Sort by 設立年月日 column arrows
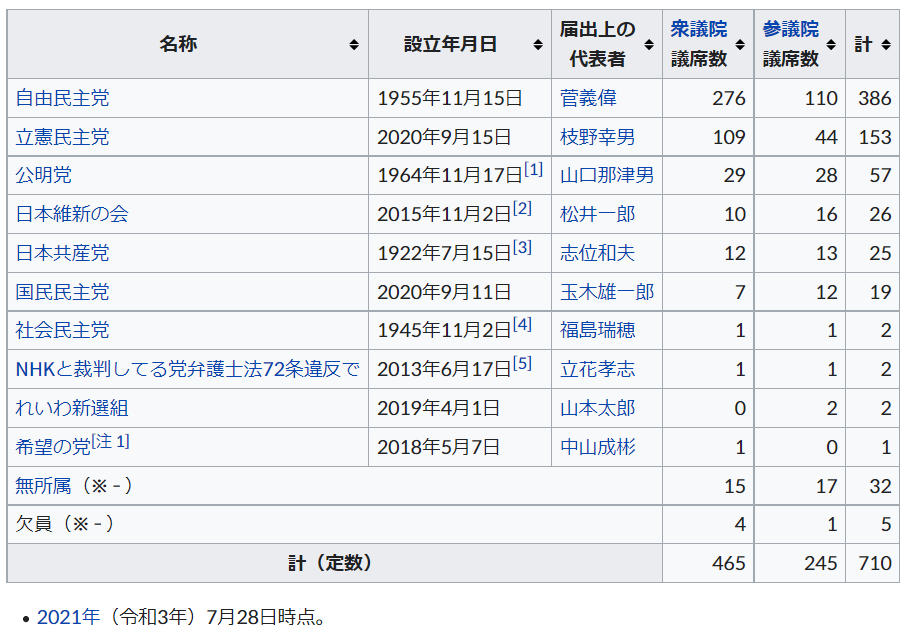 pos(537,44)
